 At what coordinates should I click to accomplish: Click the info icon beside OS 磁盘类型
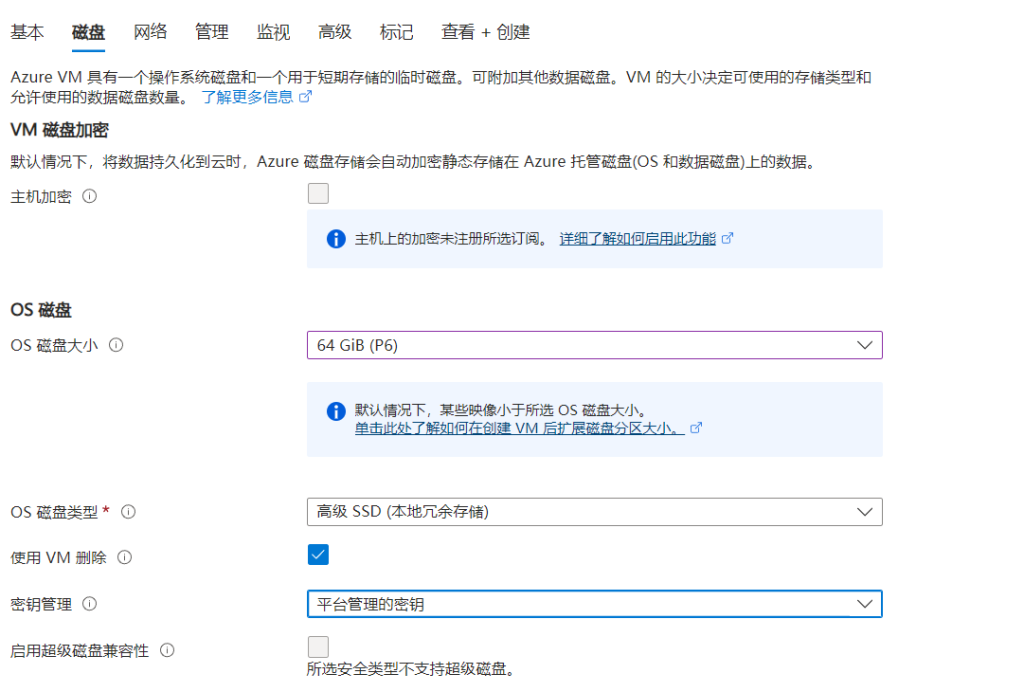pyautogui.click(x=128, y=512)
